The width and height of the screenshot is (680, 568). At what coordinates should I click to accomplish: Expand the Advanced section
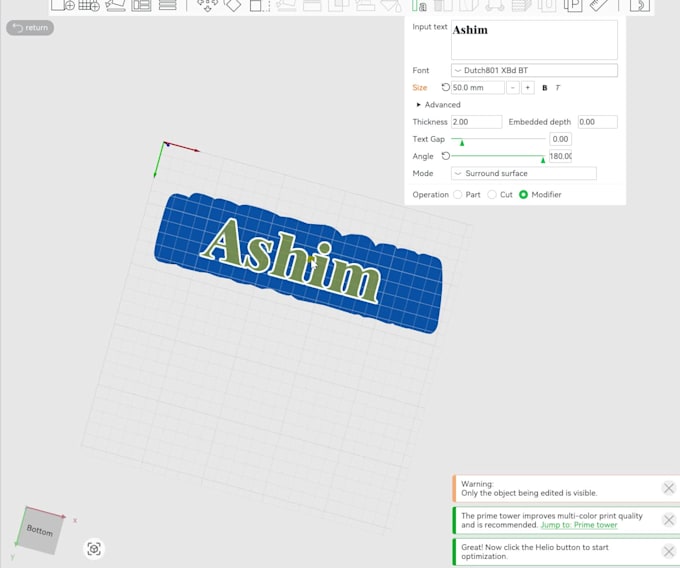pyautogui.click(x=438, y=104)
